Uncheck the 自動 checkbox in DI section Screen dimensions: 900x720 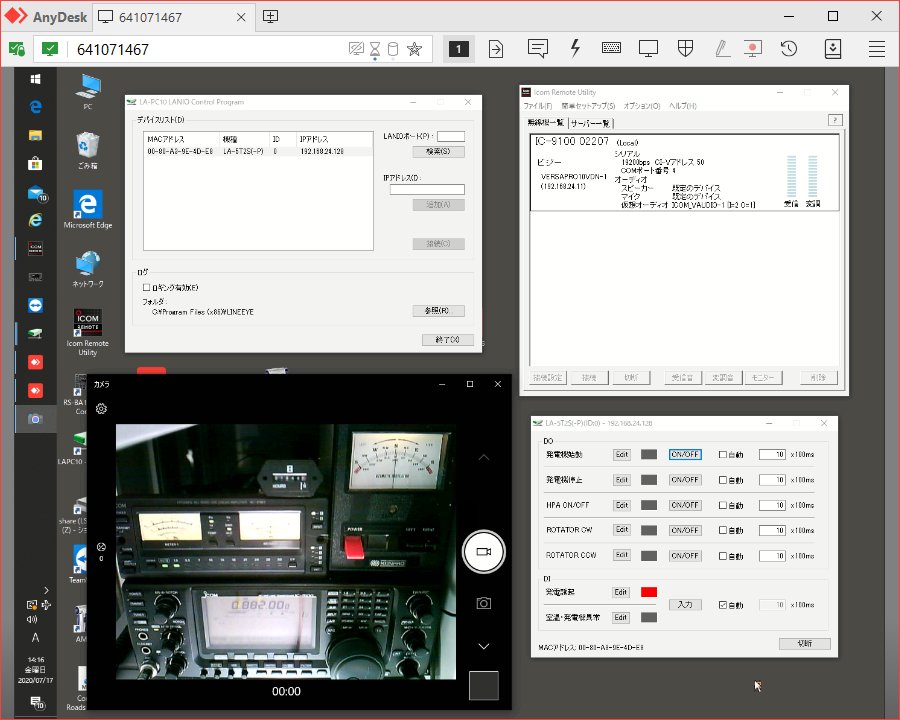pyautogui.click(x=725, y=605)
